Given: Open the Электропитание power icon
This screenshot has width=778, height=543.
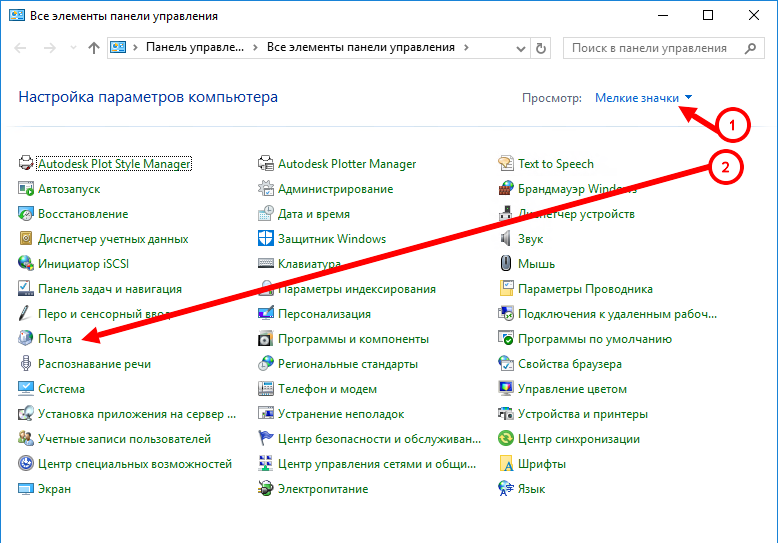Looking at the screenshot, I should coord(267,489).
